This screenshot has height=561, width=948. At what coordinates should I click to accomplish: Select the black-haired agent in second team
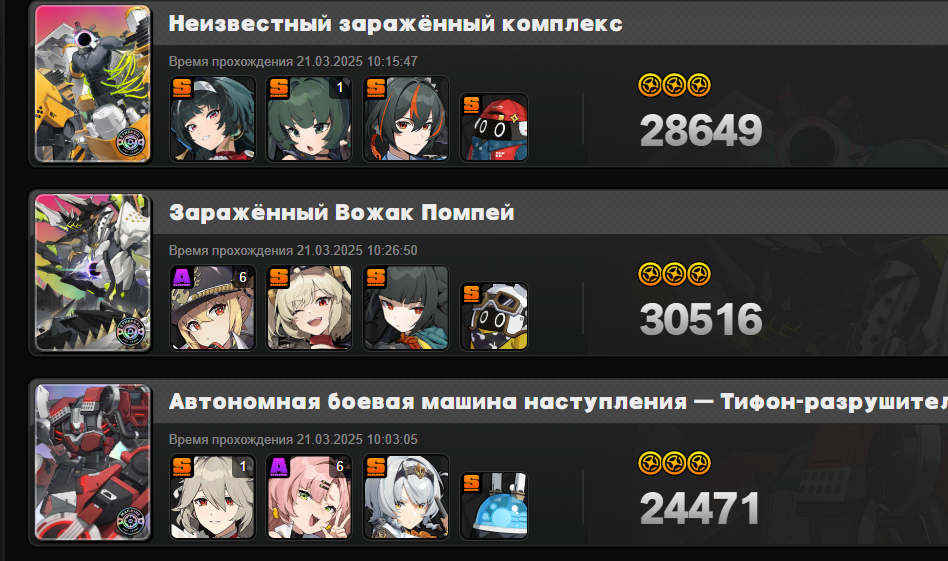point(406,308)
